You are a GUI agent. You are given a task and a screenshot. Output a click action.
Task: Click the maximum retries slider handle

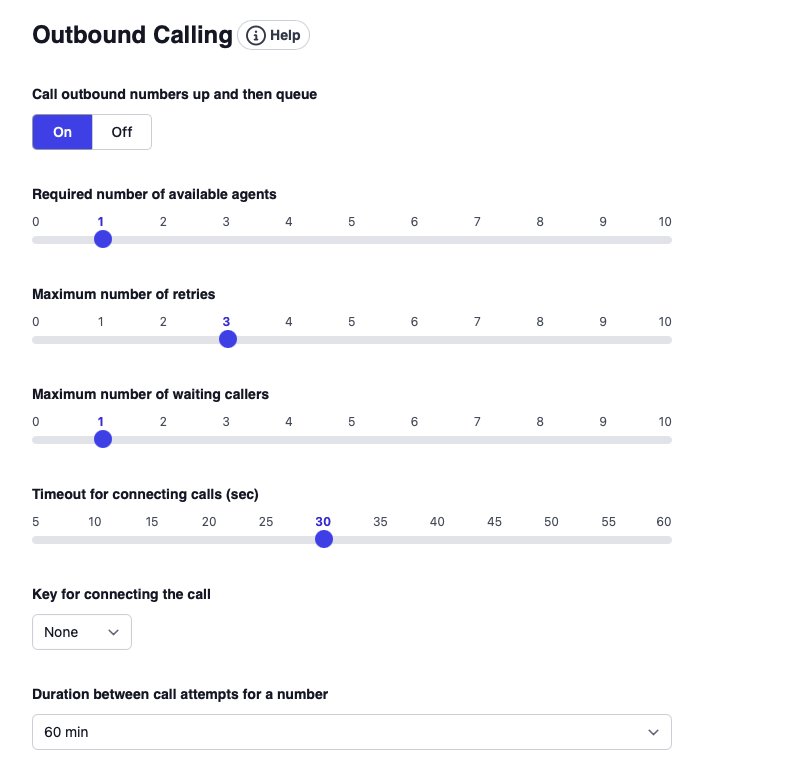227,339
